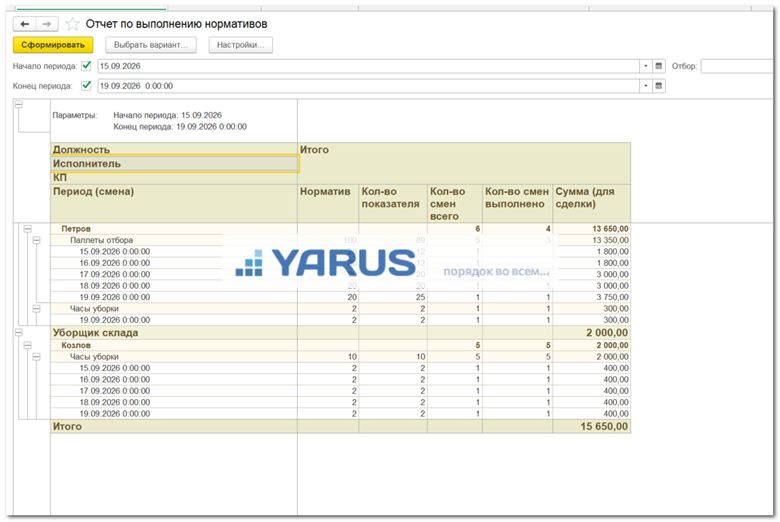The image size is (780, 522).
Task: Open calendar picker for Начало периода
Action: pos(659,66)
